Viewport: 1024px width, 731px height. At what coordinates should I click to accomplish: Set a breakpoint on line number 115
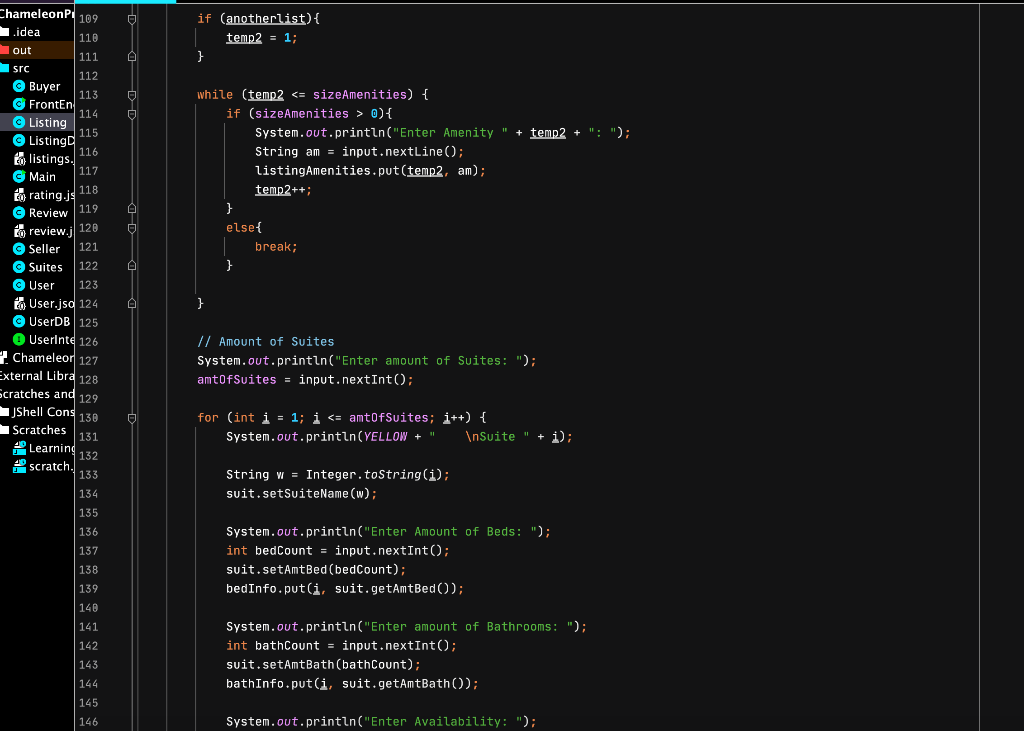88,133
